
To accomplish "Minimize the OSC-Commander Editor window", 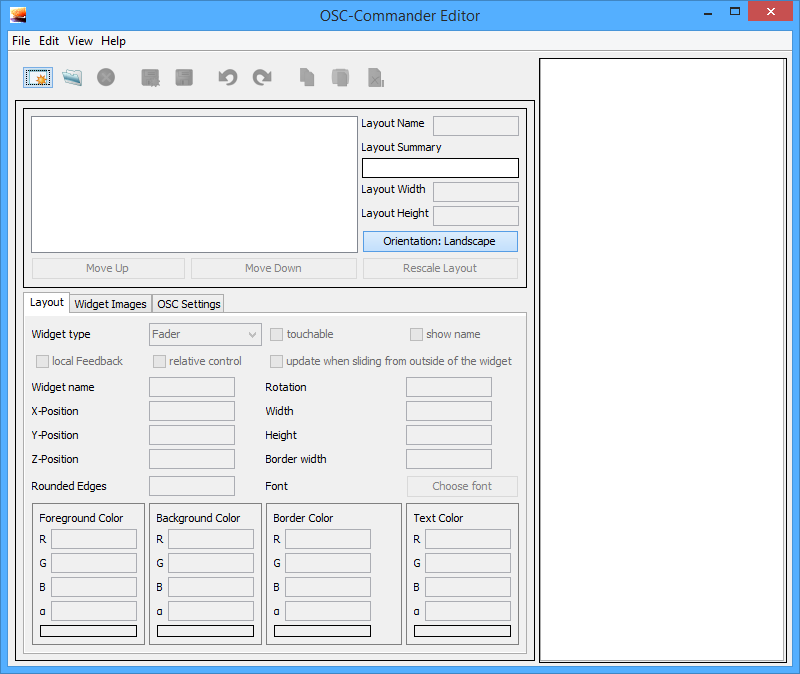I will (708, 12).
